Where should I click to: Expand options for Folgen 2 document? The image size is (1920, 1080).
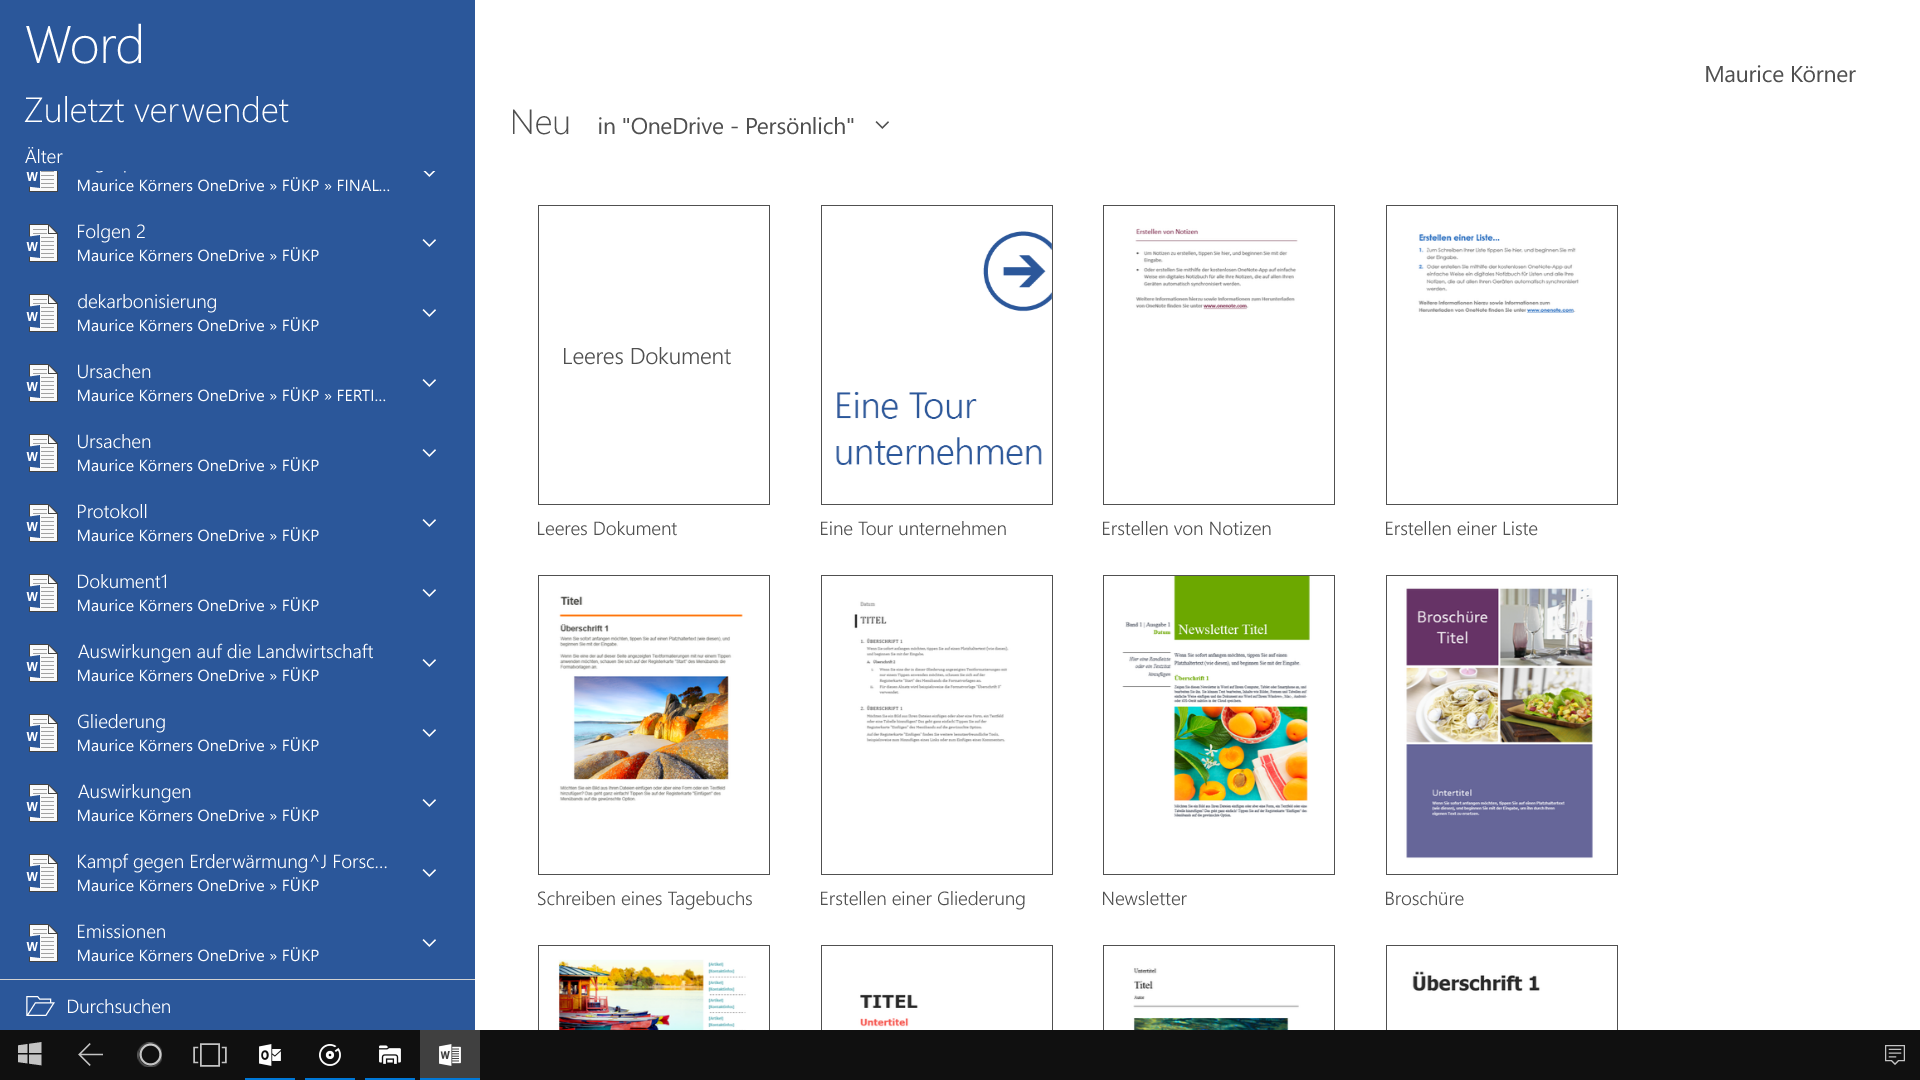click(x=429, y=243)
